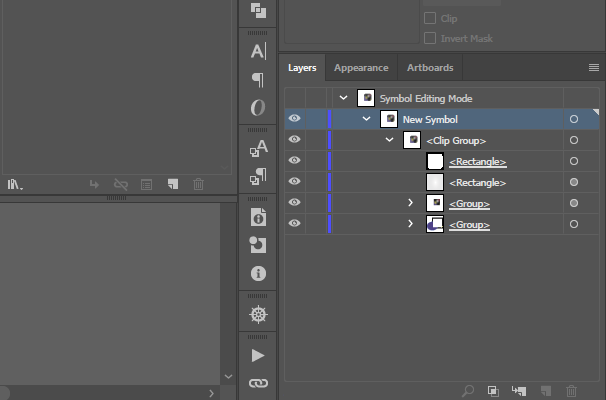
Task: Hide the first Rectangle with its eye icon
Action: [x=294, y=160]
